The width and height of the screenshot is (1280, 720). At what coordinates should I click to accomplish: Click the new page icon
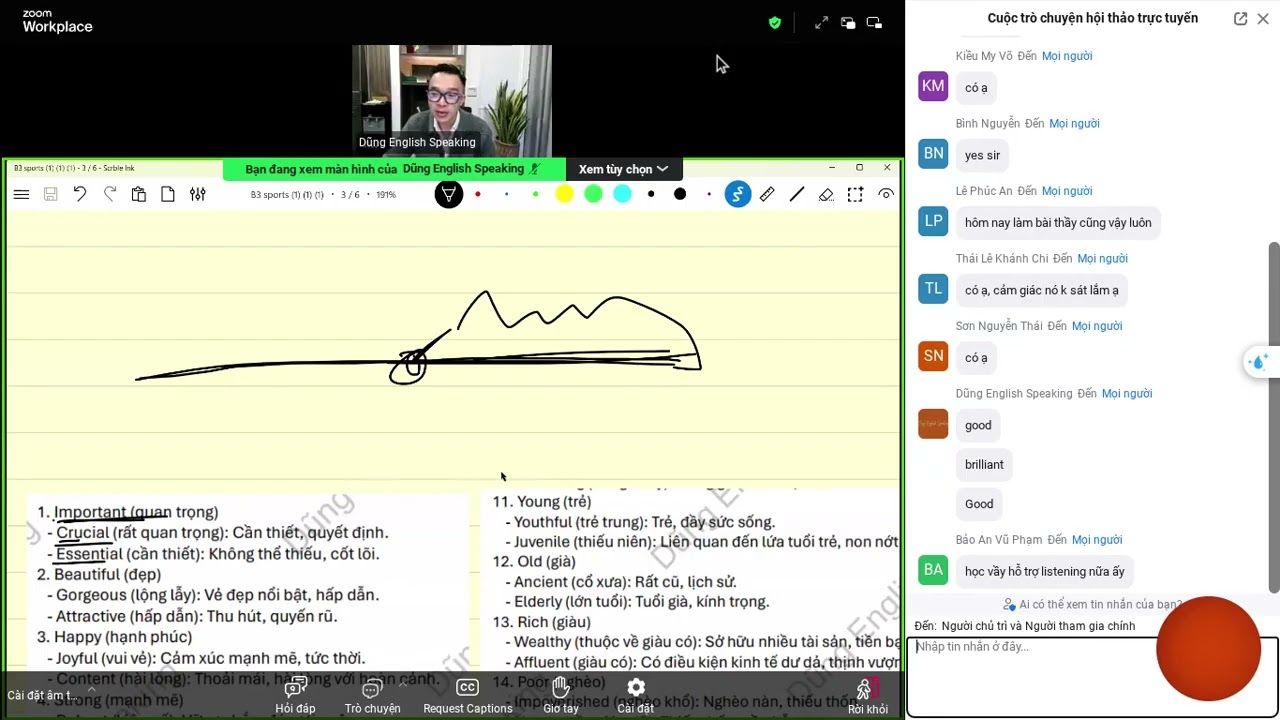(168, 194)
